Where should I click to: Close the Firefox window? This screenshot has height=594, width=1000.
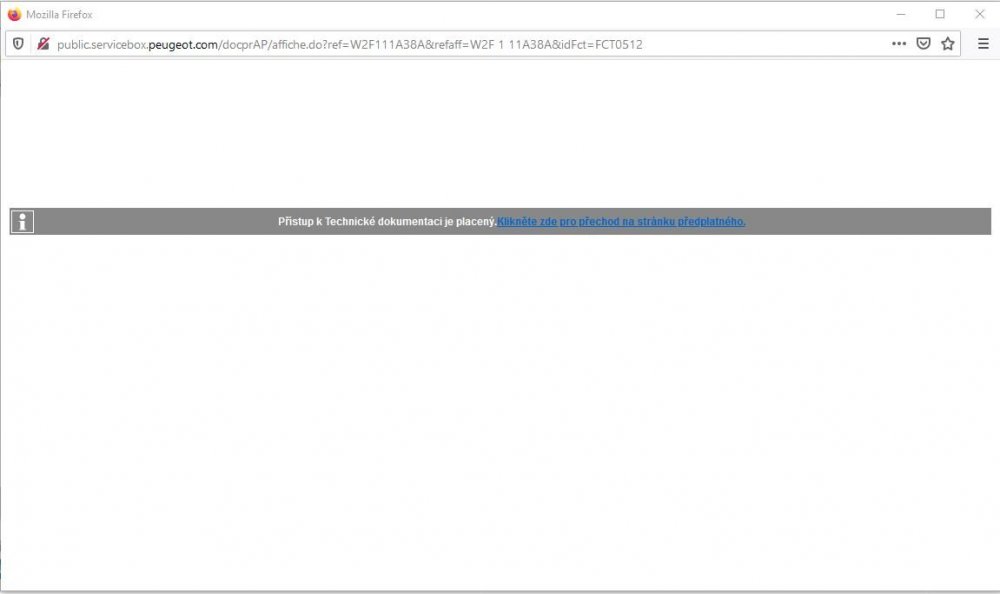coord(980,14)
